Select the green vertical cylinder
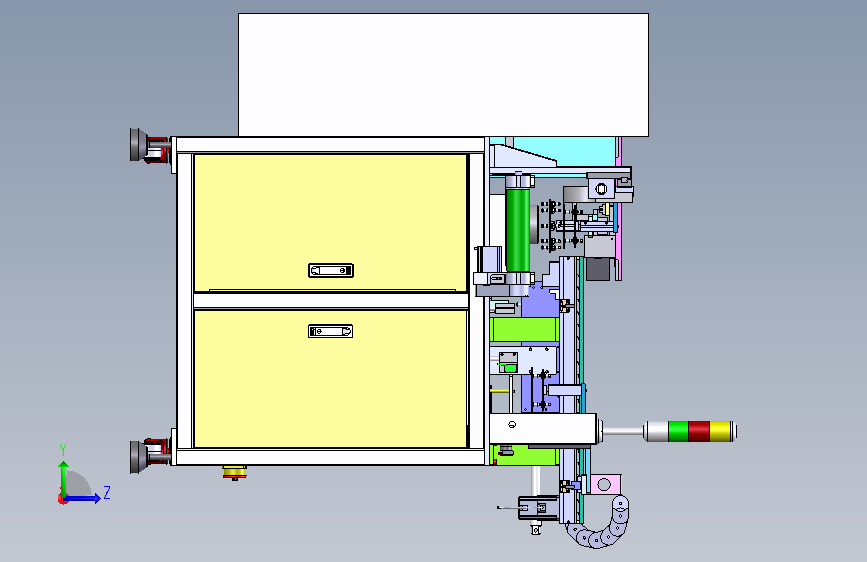Viewport: 867px width, 562px height. 518,230
